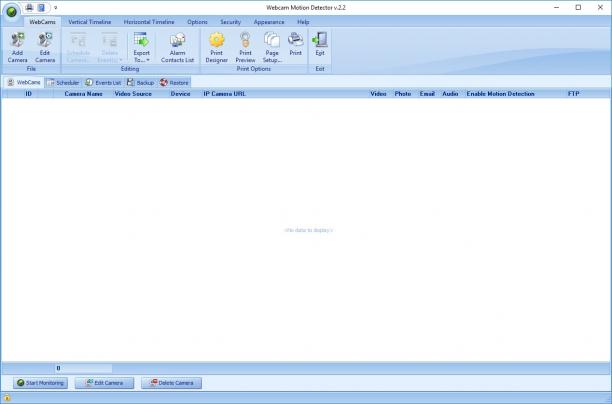This screenshot has height=404, width=612.
Task: Click the record count footer cell
Action: click(83, 368)
